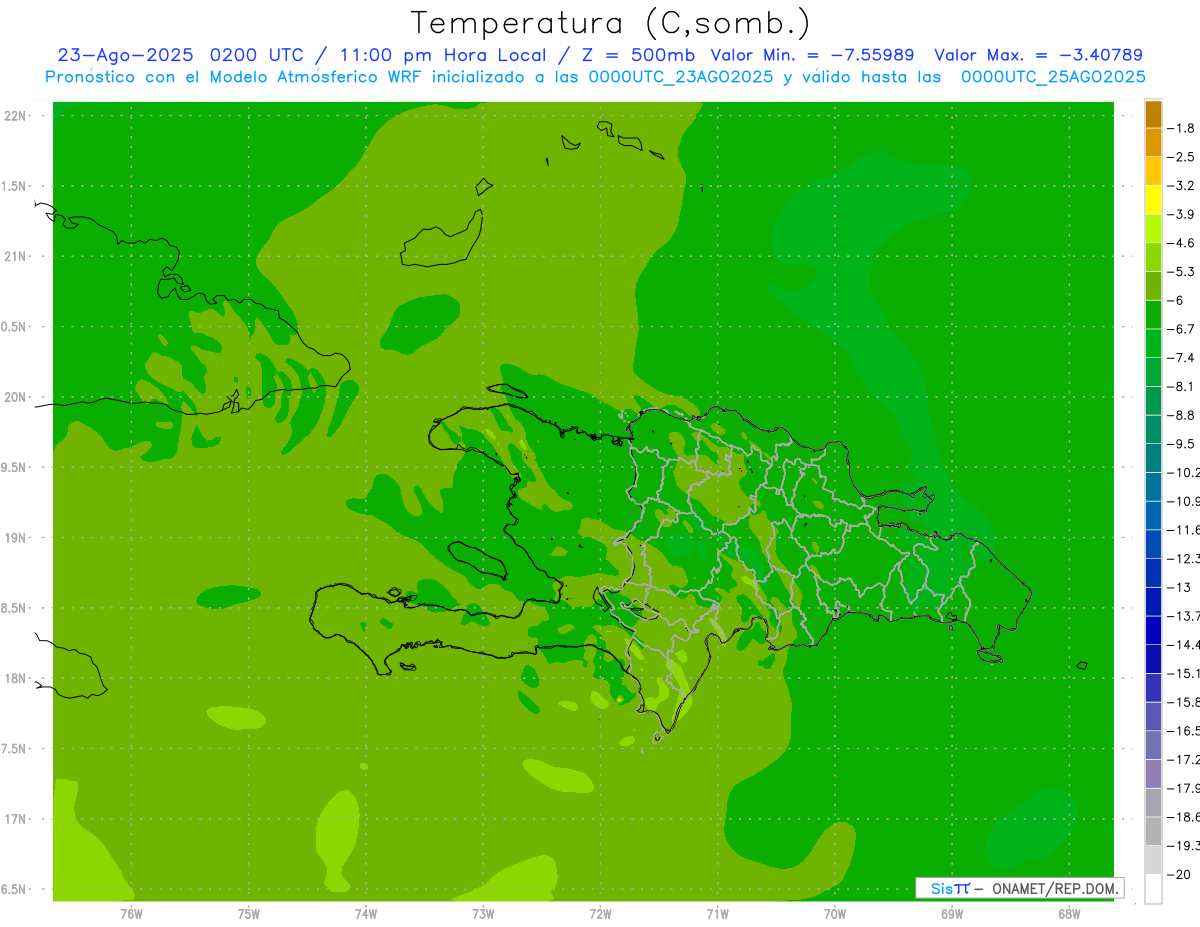Pick the colorbar segment between -6 and -6.7
The width and height of the screenshot is (1200, 927).
point(1153,314)
